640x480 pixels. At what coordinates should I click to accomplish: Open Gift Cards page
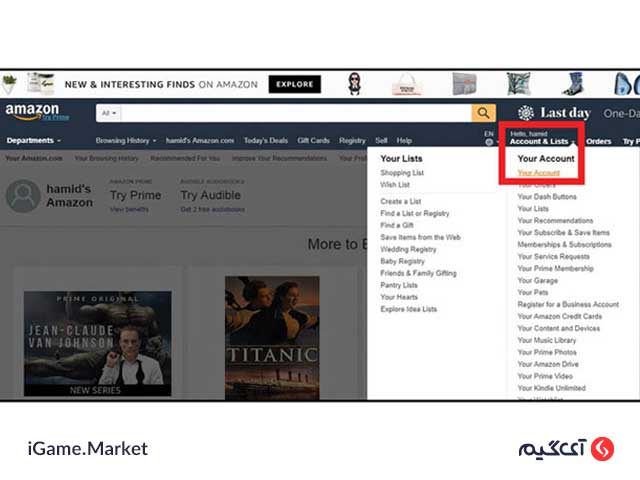313,140
